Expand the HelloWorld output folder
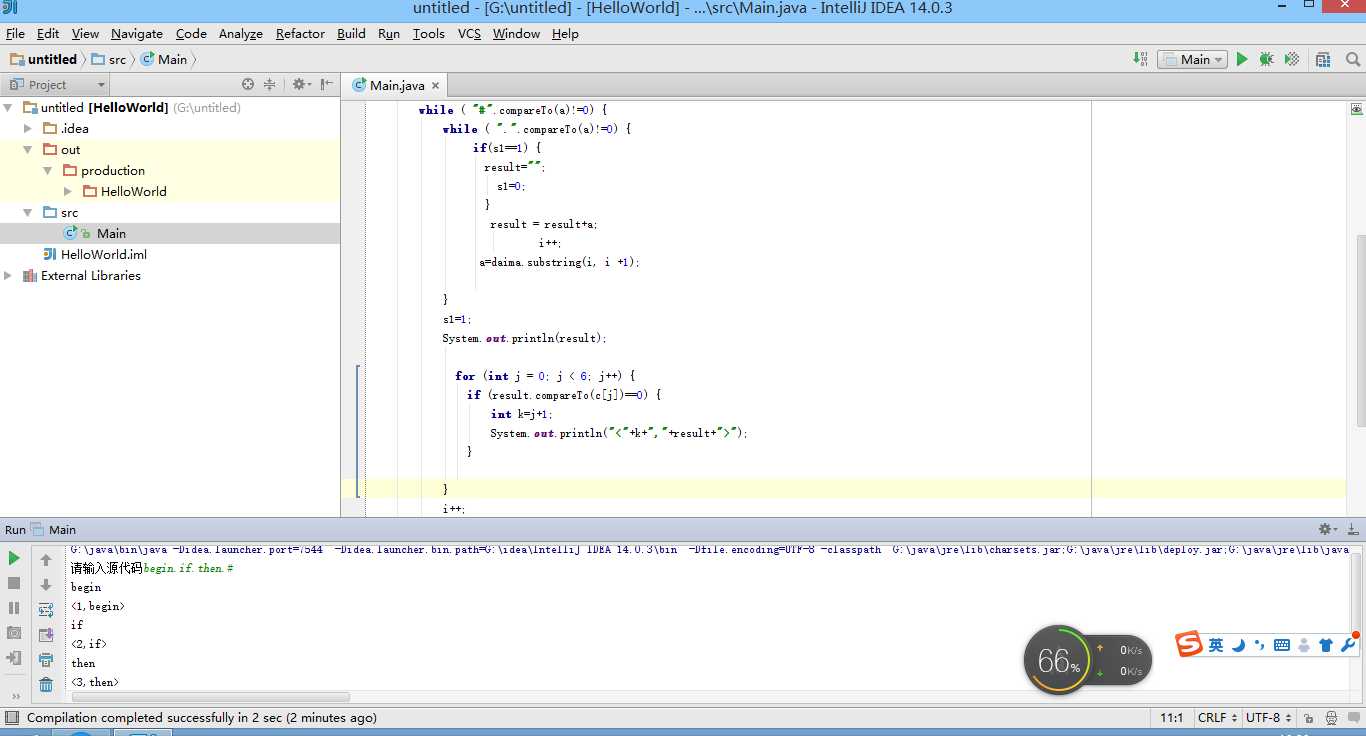The image size is (1366, 736). [68, 191]
